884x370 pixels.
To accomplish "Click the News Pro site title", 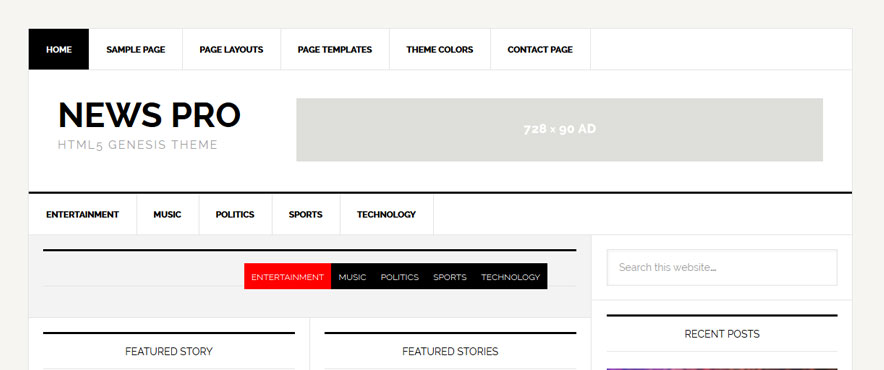I will coord(149,114).
